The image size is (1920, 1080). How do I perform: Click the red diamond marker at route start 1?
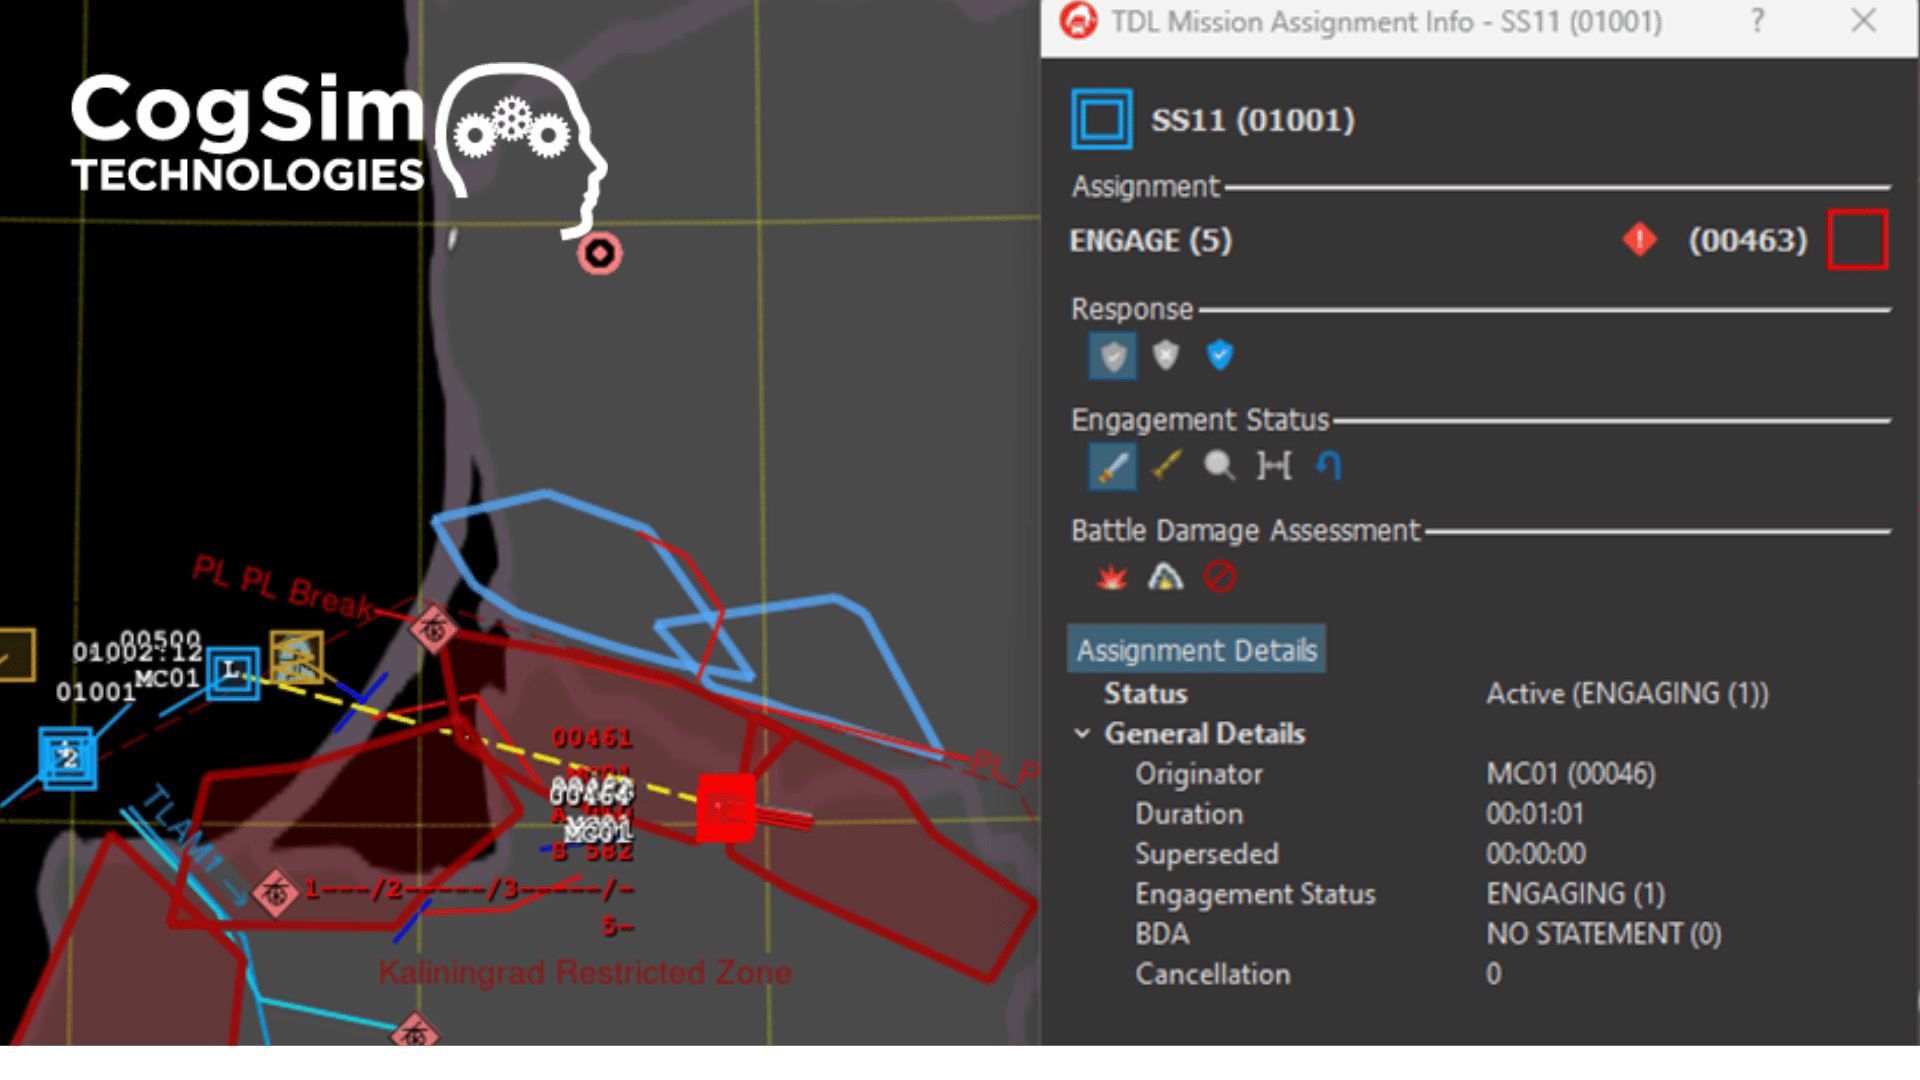(x=275, y=892)
